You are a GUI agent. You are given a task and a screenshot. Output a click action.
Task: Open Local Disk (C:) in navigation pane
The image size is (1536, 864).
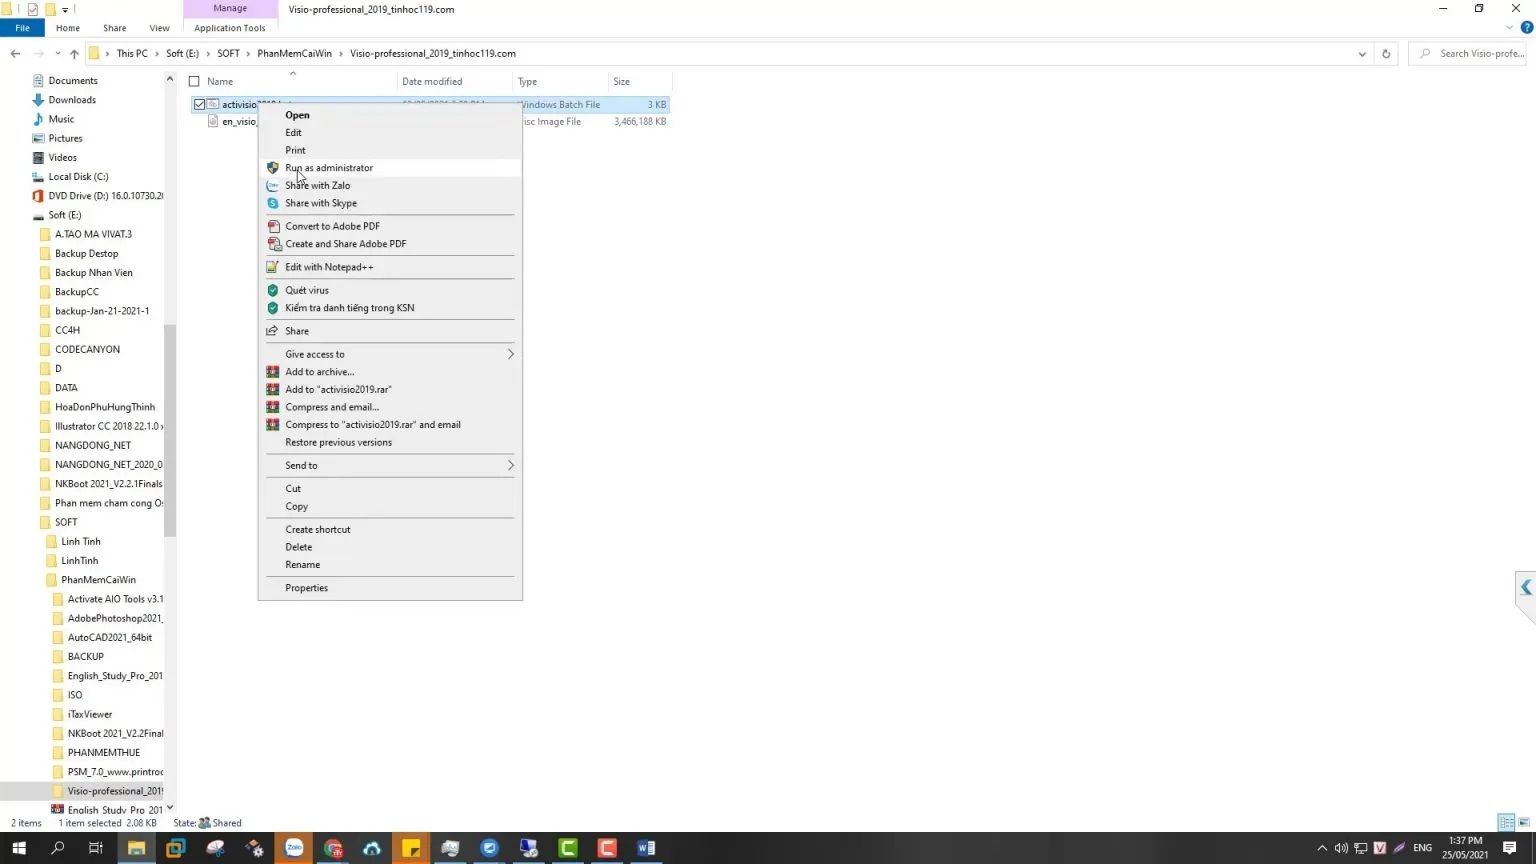[78, 177]
